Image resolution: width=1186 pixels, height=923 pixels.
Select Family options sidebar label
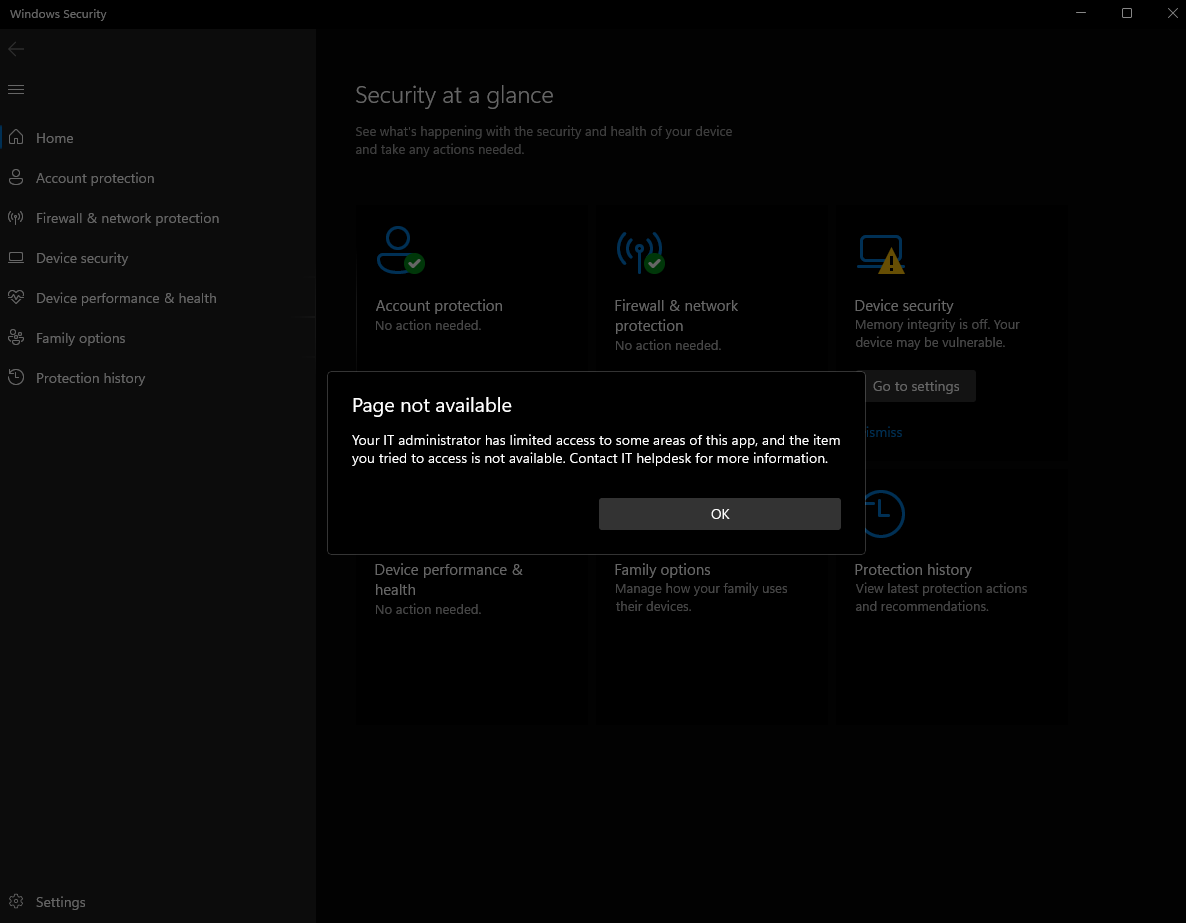(81, 338)
